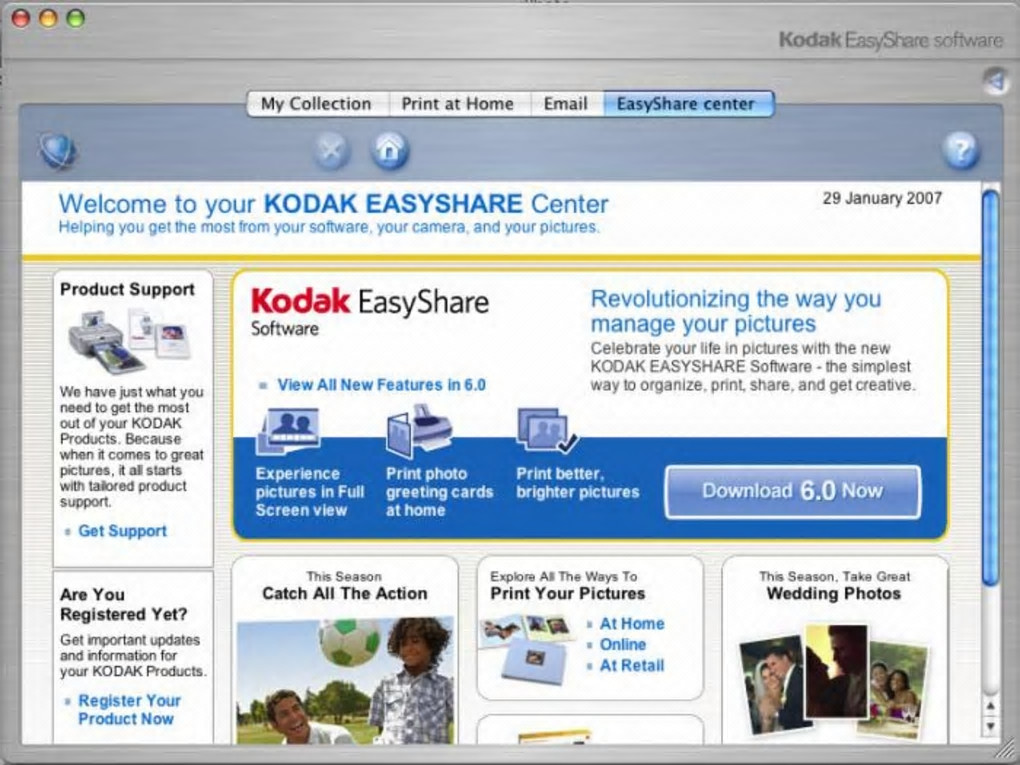Click the Kodak EasyShare Software logo

pyautogui.click(x=369, y=312)
